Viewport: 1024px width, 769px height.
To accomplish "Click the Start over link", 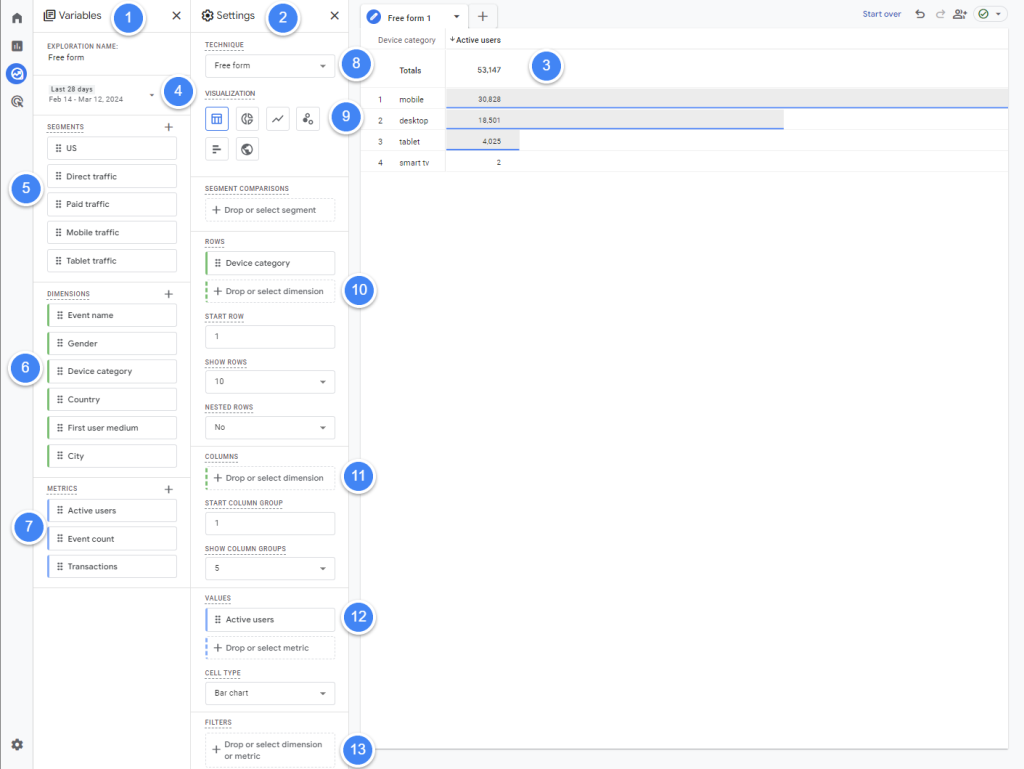I will tap(882, 14).
